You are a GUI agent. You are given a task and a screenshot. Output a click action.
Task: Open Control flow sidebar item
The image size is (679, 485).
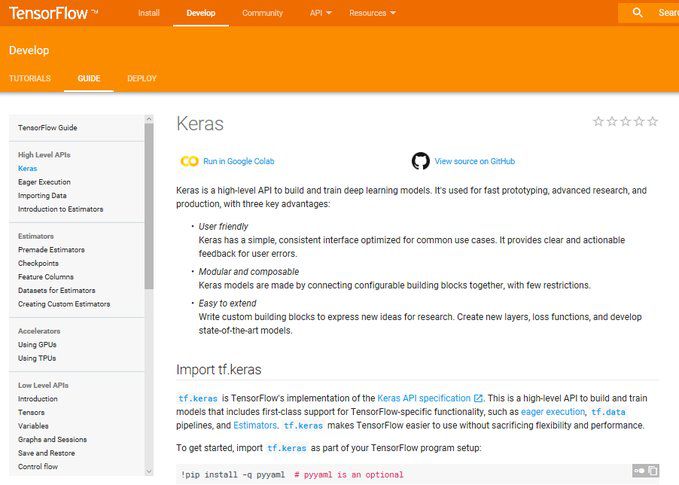click(x=38, y=466)
